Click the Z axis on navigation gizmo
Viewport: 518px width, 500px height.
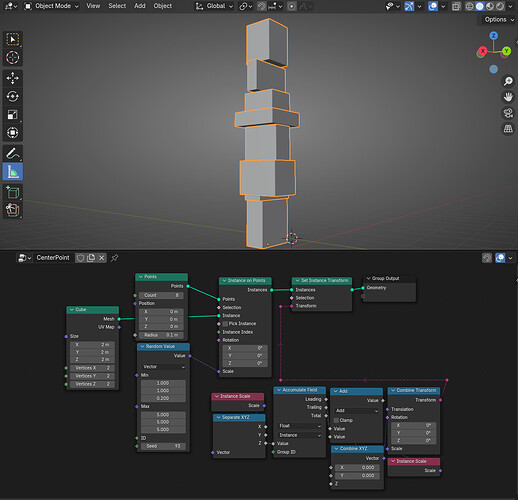(x=494, y=35)
